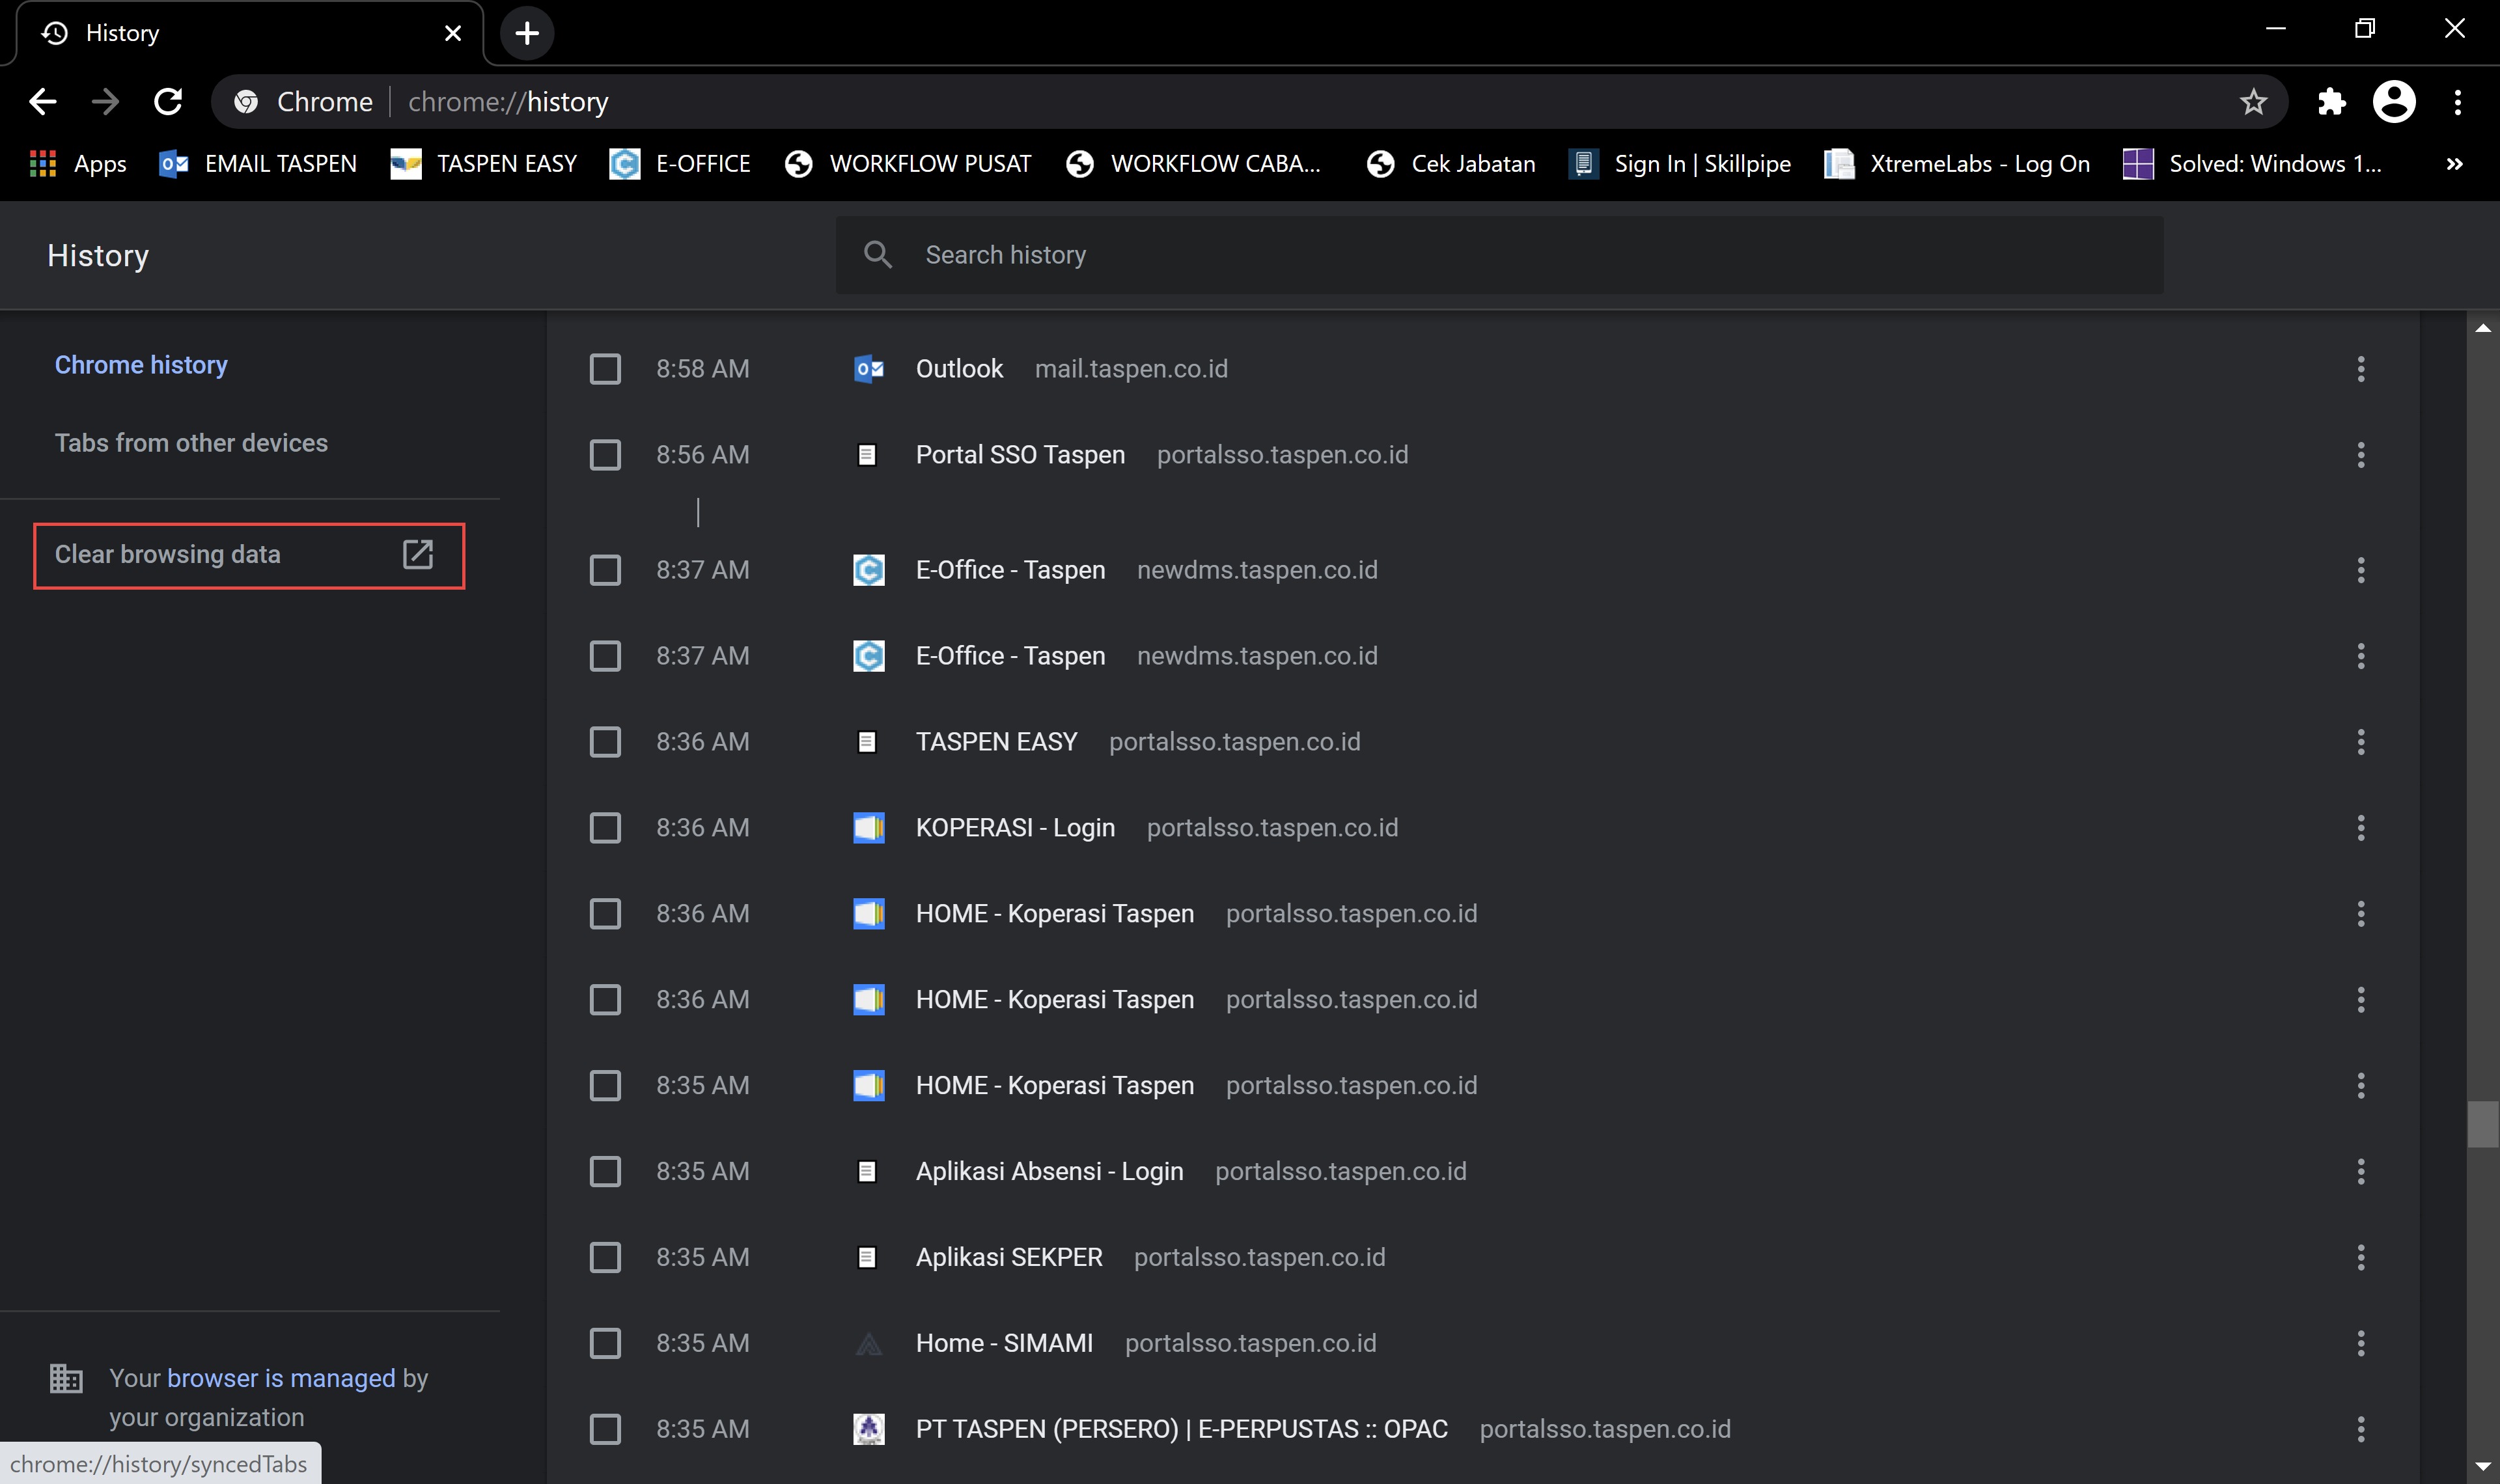
Task: Go back using the back arrow
Action: [x=43, y=102]
